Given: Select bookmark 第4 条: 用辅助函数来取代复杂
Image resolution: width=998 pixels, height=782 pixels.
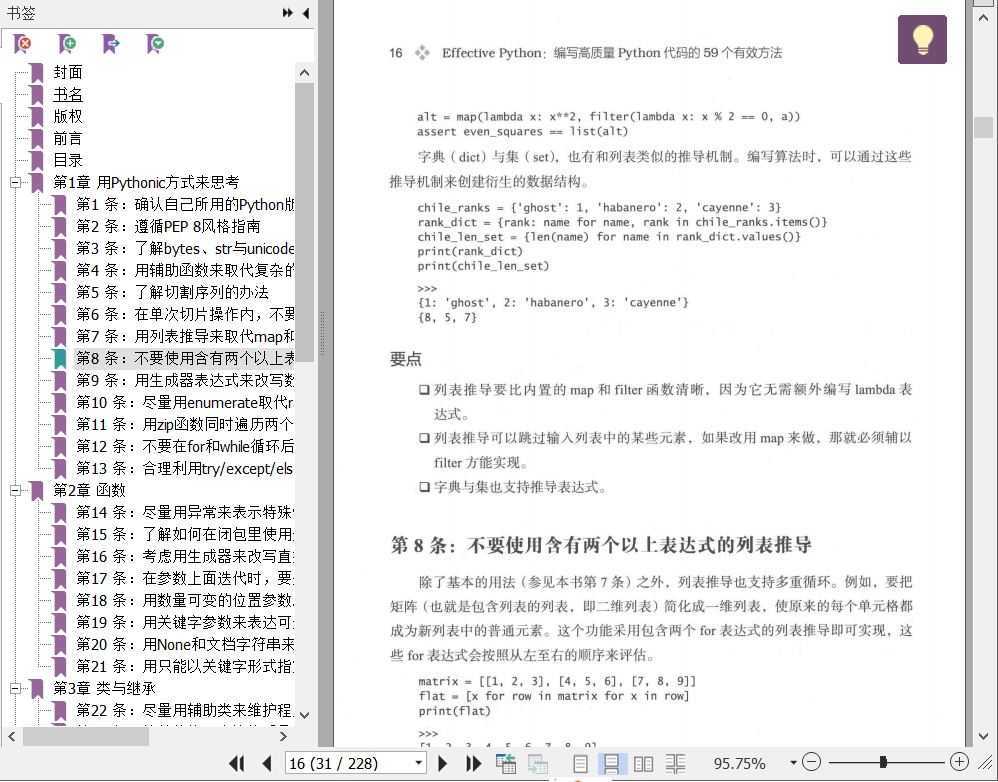Looking at the screenshot, I should [185, 270].
